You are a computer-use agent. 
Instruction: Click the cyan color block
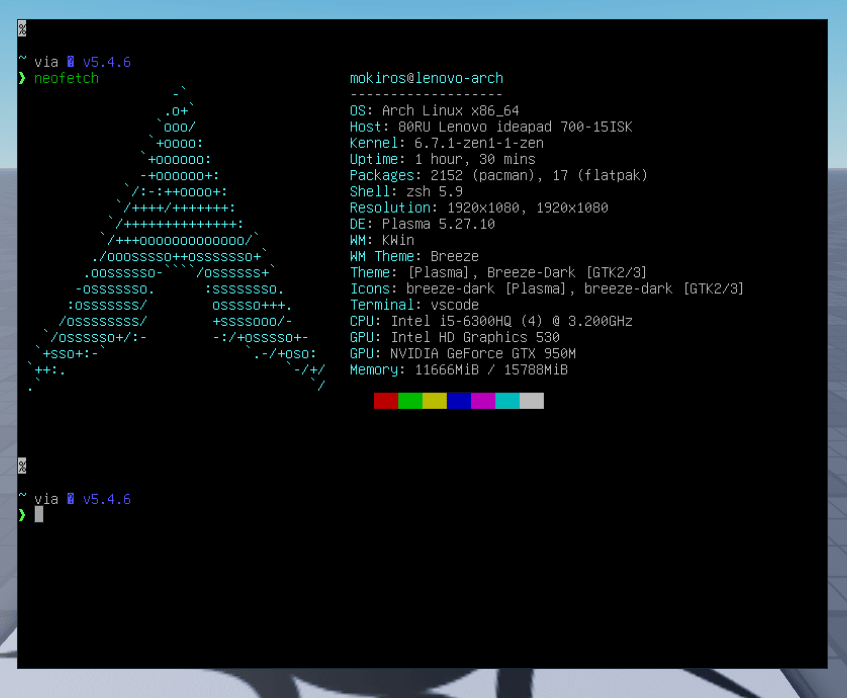(507, 401)
